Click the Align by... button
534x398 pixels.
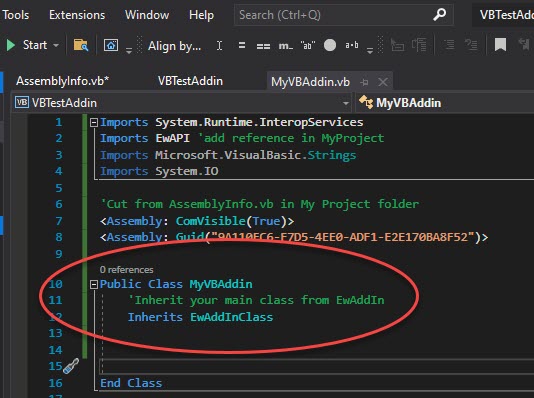tap(174, 46)
